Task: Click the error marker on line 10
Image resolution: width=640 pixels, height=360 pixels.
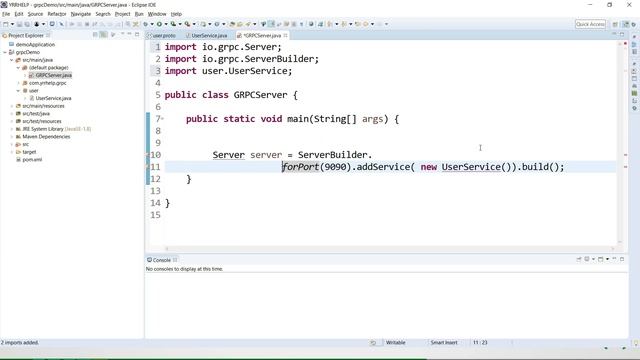Action: pos(148,155)
